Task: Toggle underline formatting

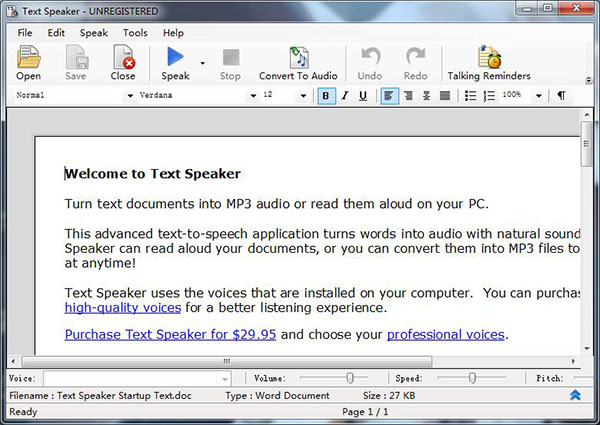Action: [362, 96]
